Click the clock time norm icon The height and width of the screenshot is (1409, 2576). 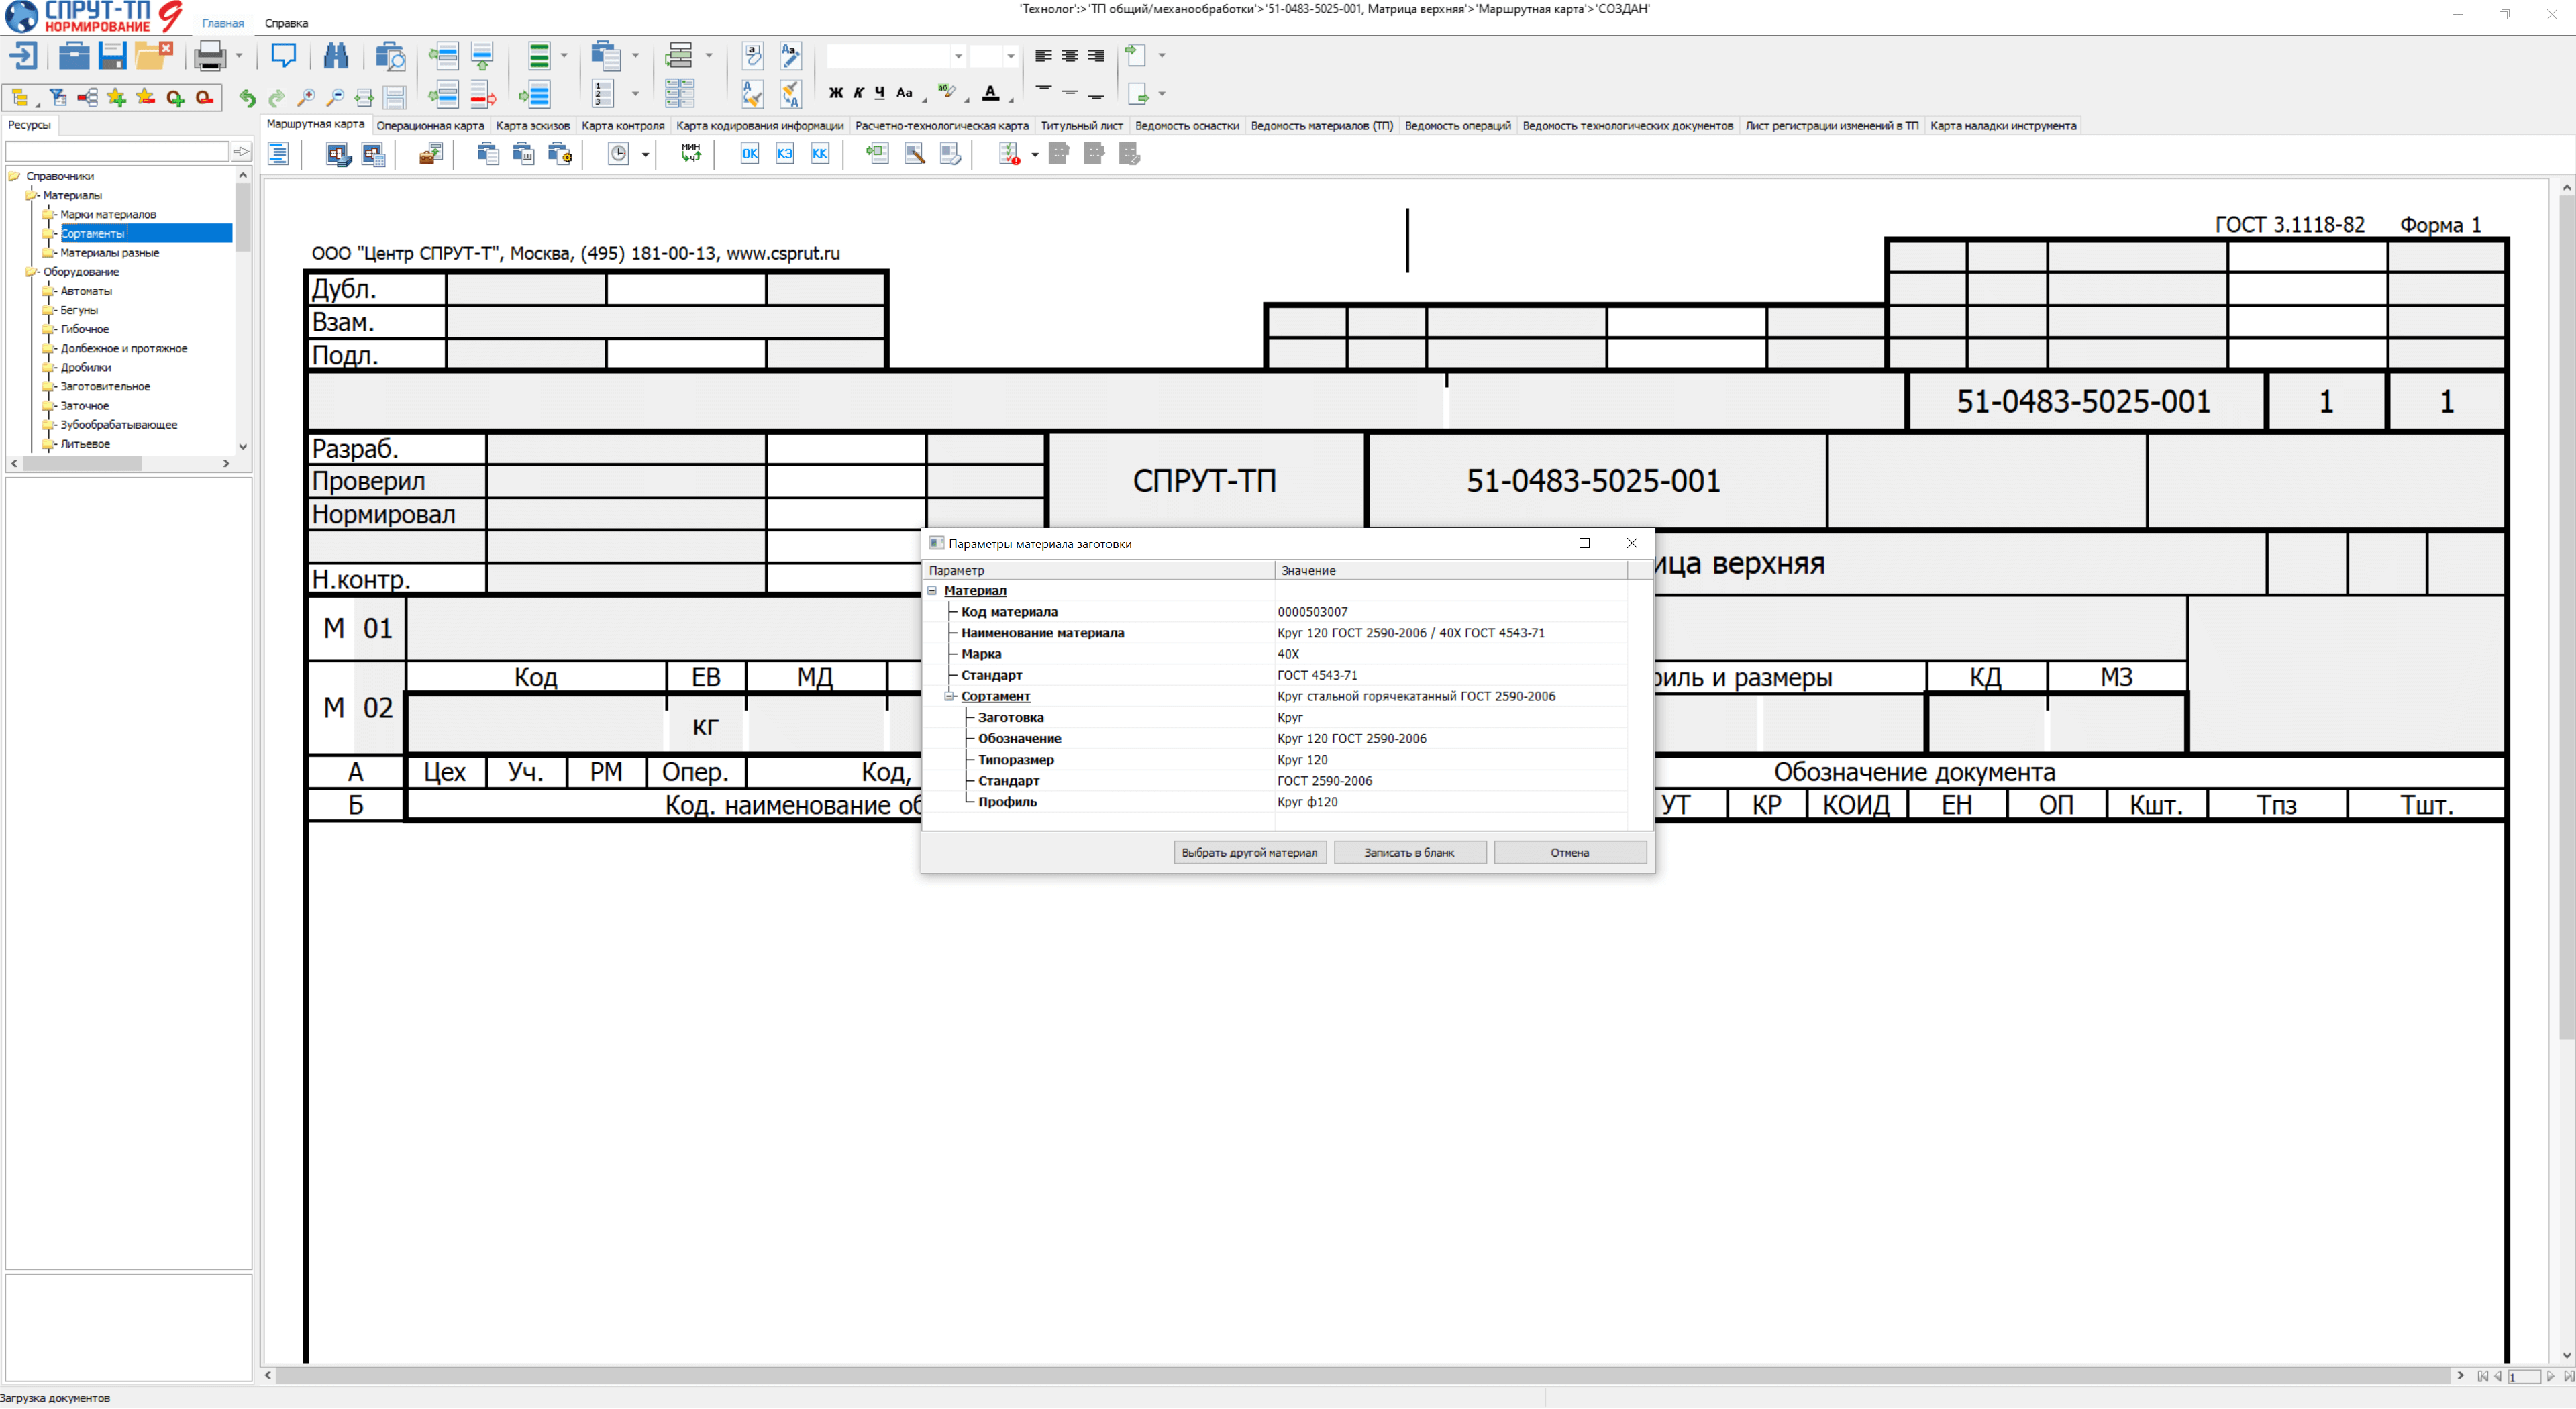[619, 153]
